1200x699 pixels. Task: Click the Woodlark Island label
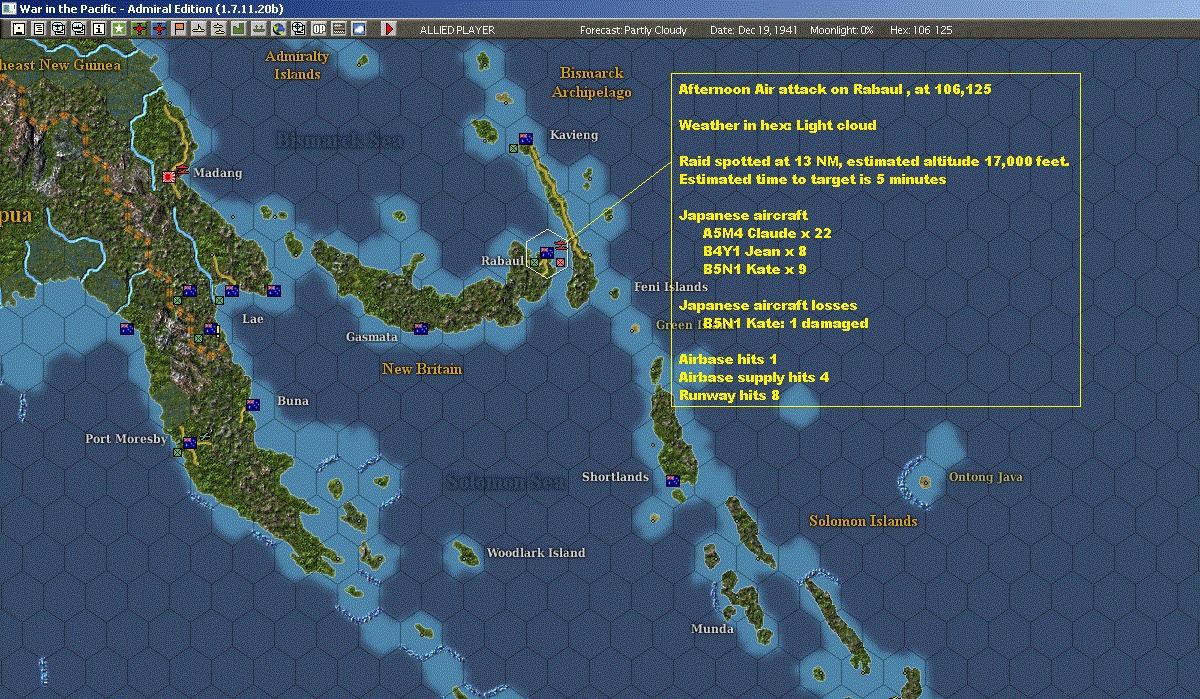click(x=536, y=553)
